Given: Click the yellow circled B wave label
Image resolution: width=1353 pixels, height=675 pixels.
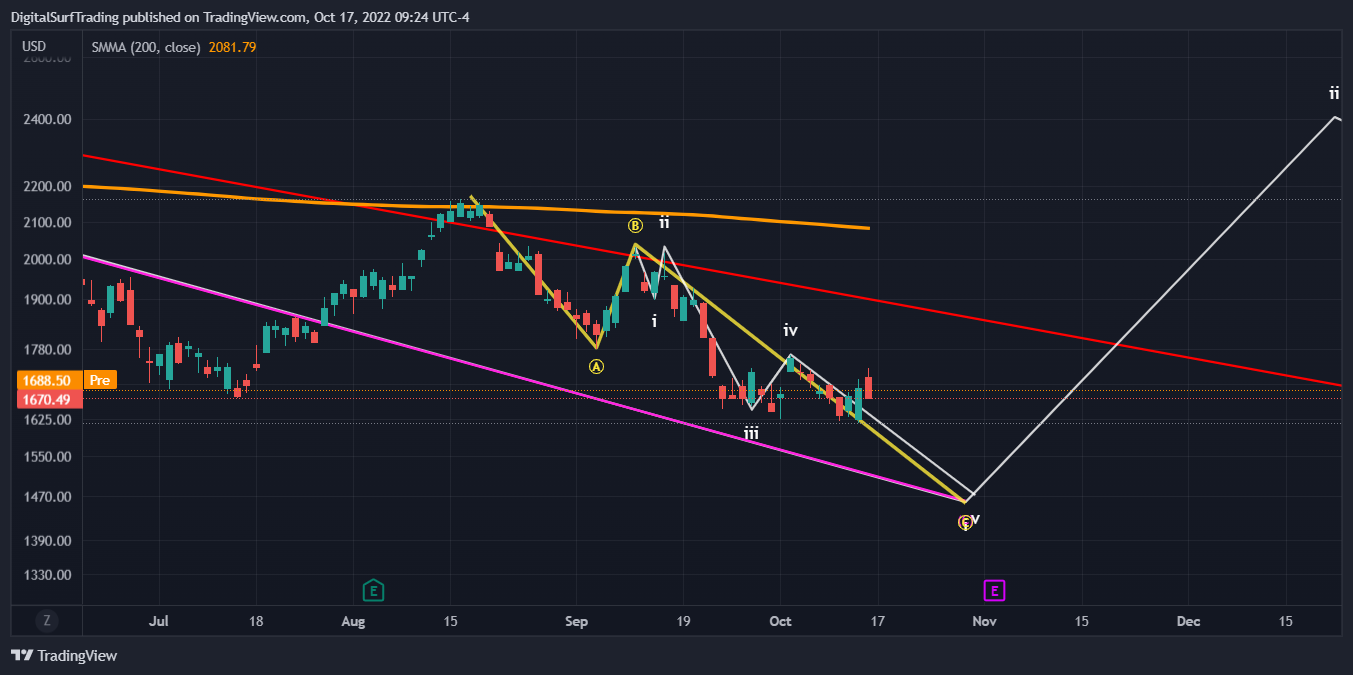Looking at the screenshot, I should [635, 225].
